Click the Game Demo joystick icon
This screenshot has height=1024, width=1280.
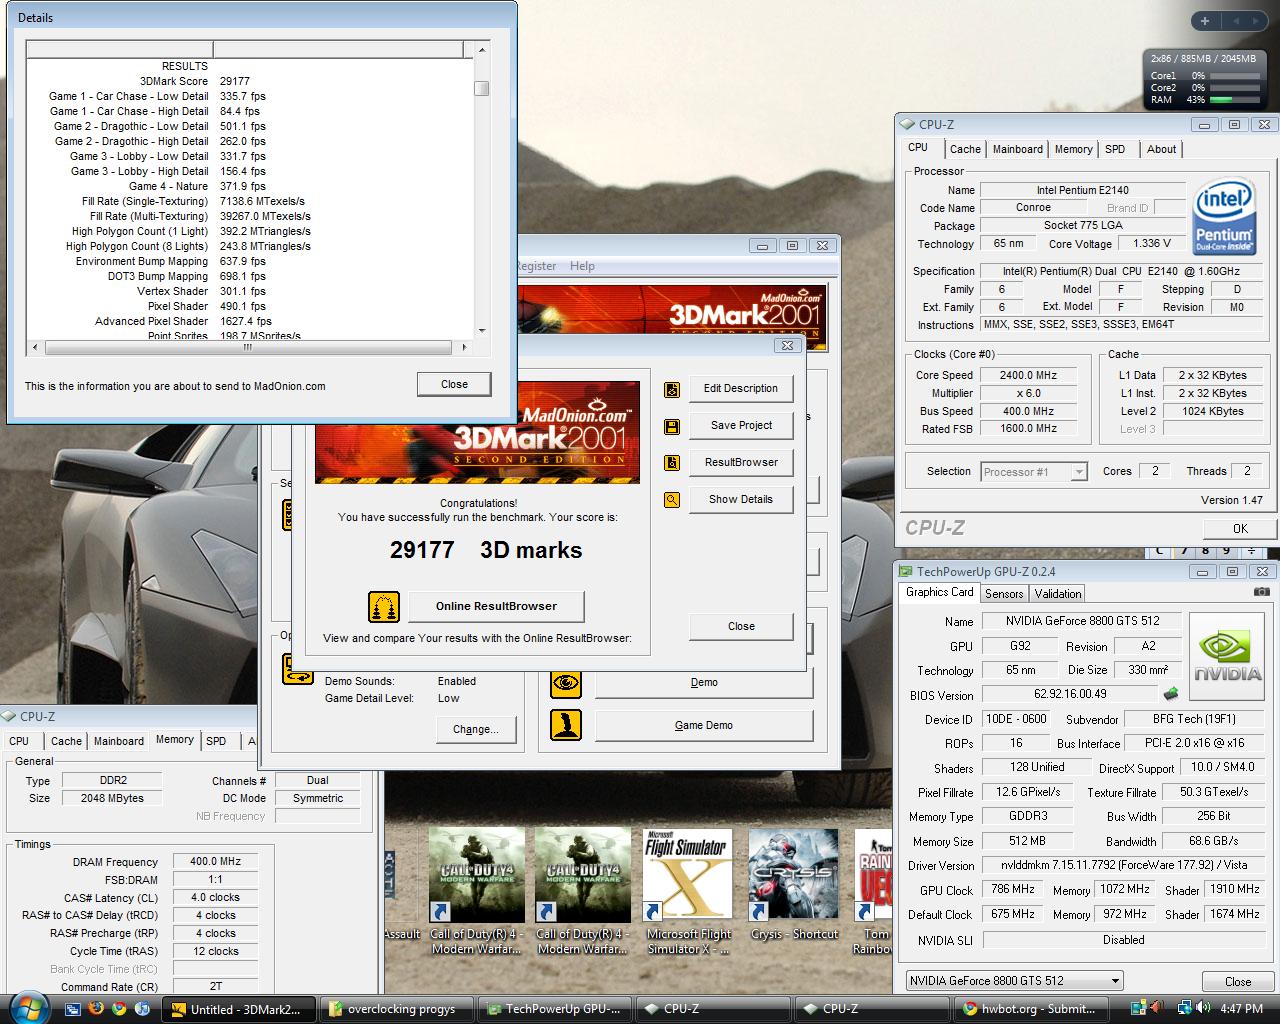coord(566,726)
